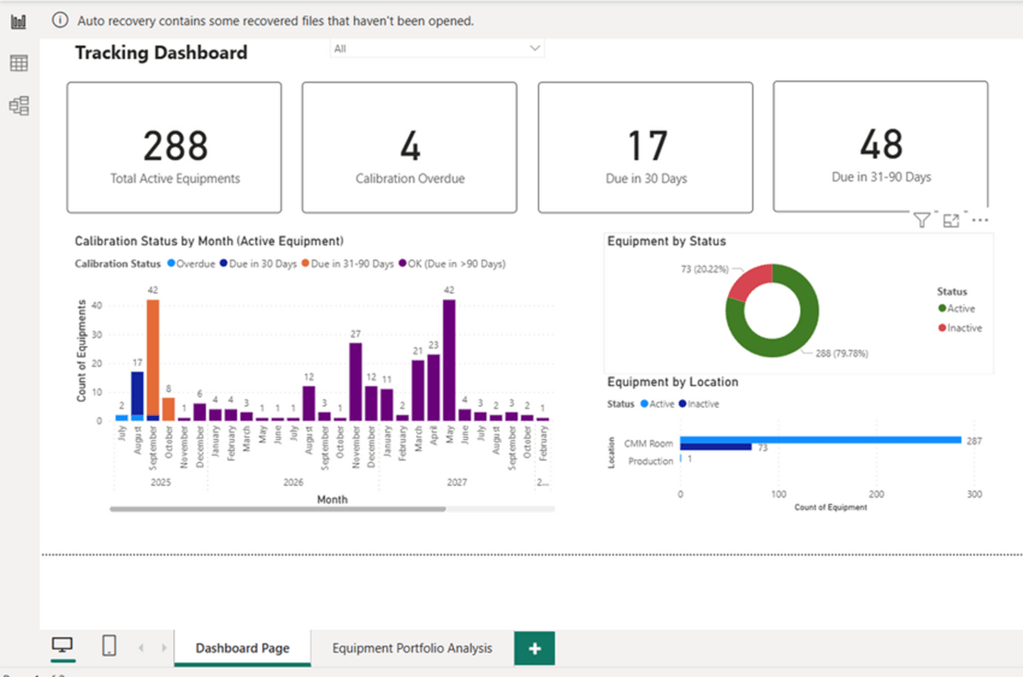Switch to mobile layout icon
The width and height of the screenshot is (1023, 677).
109,647
